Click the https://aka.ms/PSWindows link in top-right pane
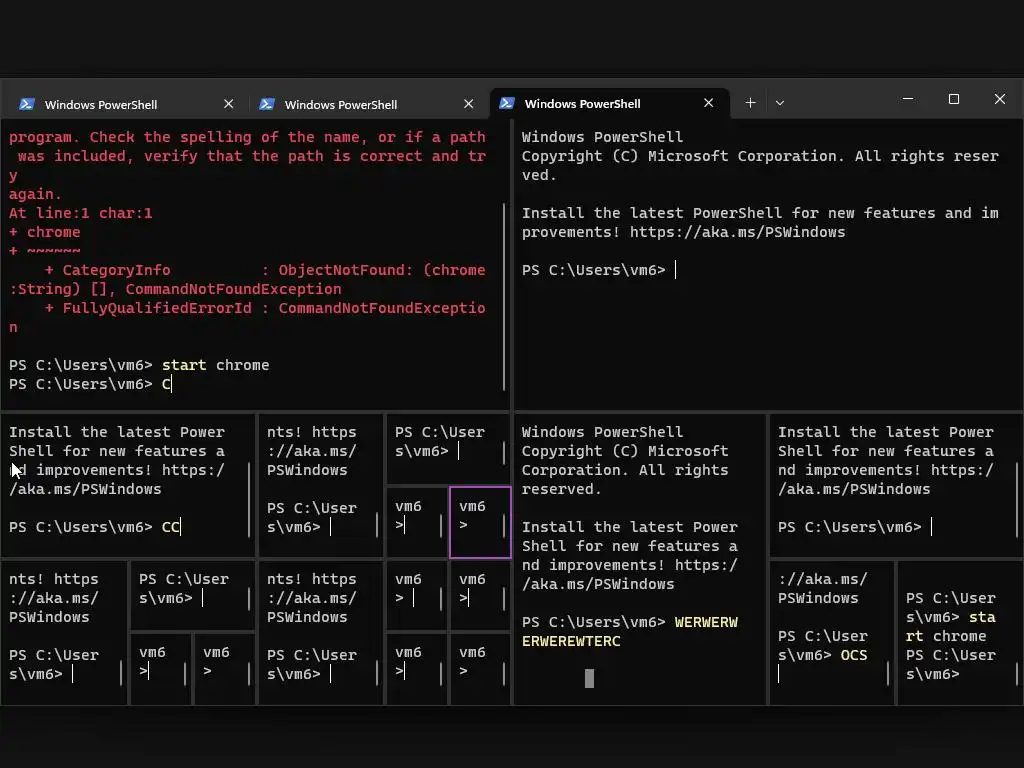This screenshot has height=768, width=1024. (737, 232)
